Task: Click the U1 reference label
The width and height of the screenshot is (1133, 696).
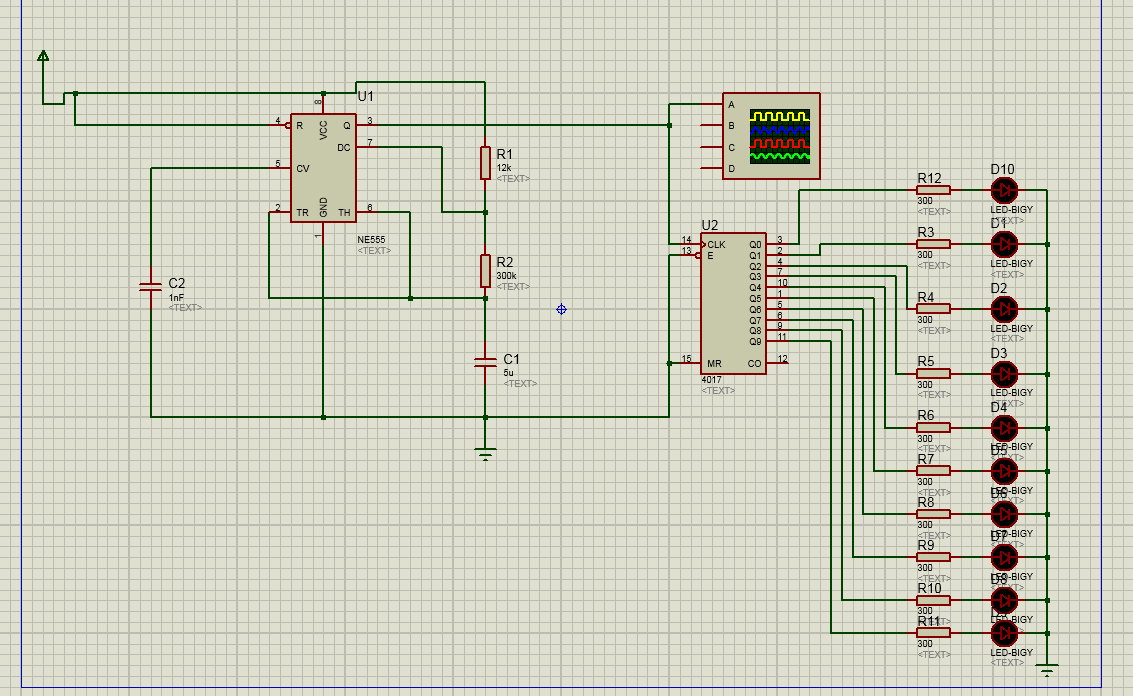Action: click(x=366, y=96)
